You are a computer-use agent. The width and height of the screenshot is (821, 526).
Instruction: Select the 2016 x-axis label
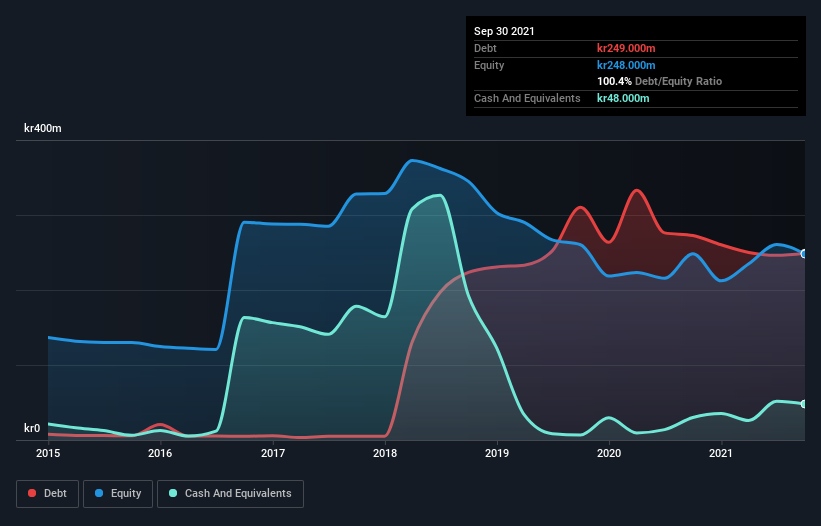pos(160,453)
